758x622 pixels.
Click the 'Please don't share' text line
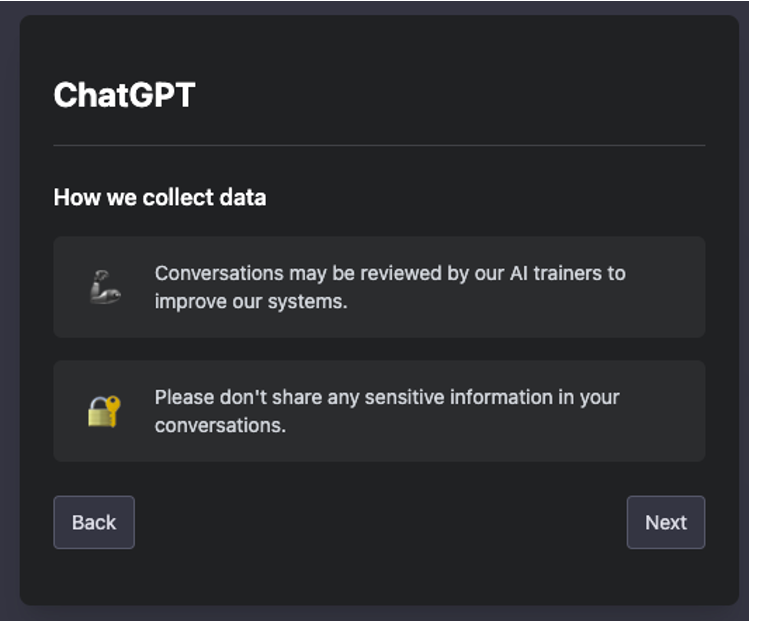387,397
